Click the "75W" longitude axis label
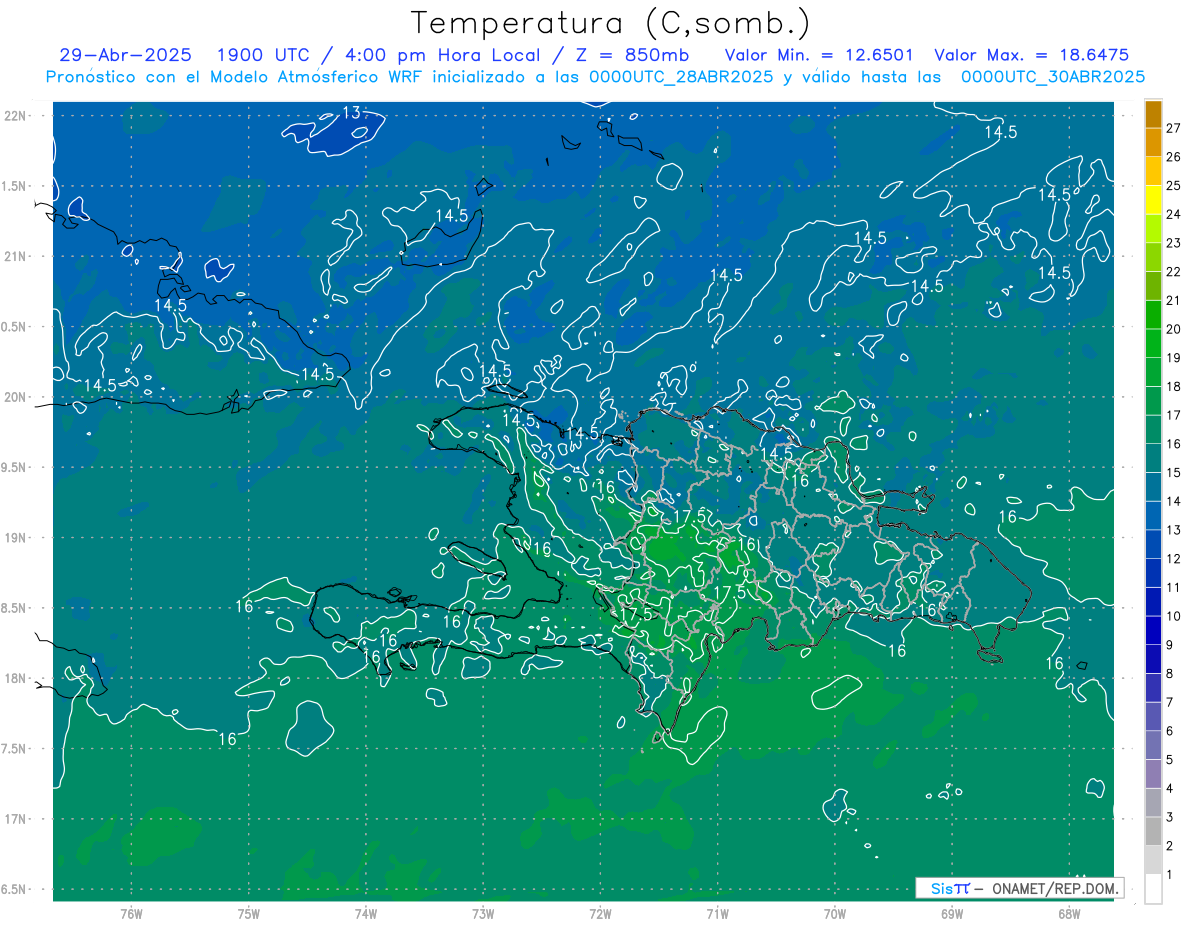 coord(249,914)
